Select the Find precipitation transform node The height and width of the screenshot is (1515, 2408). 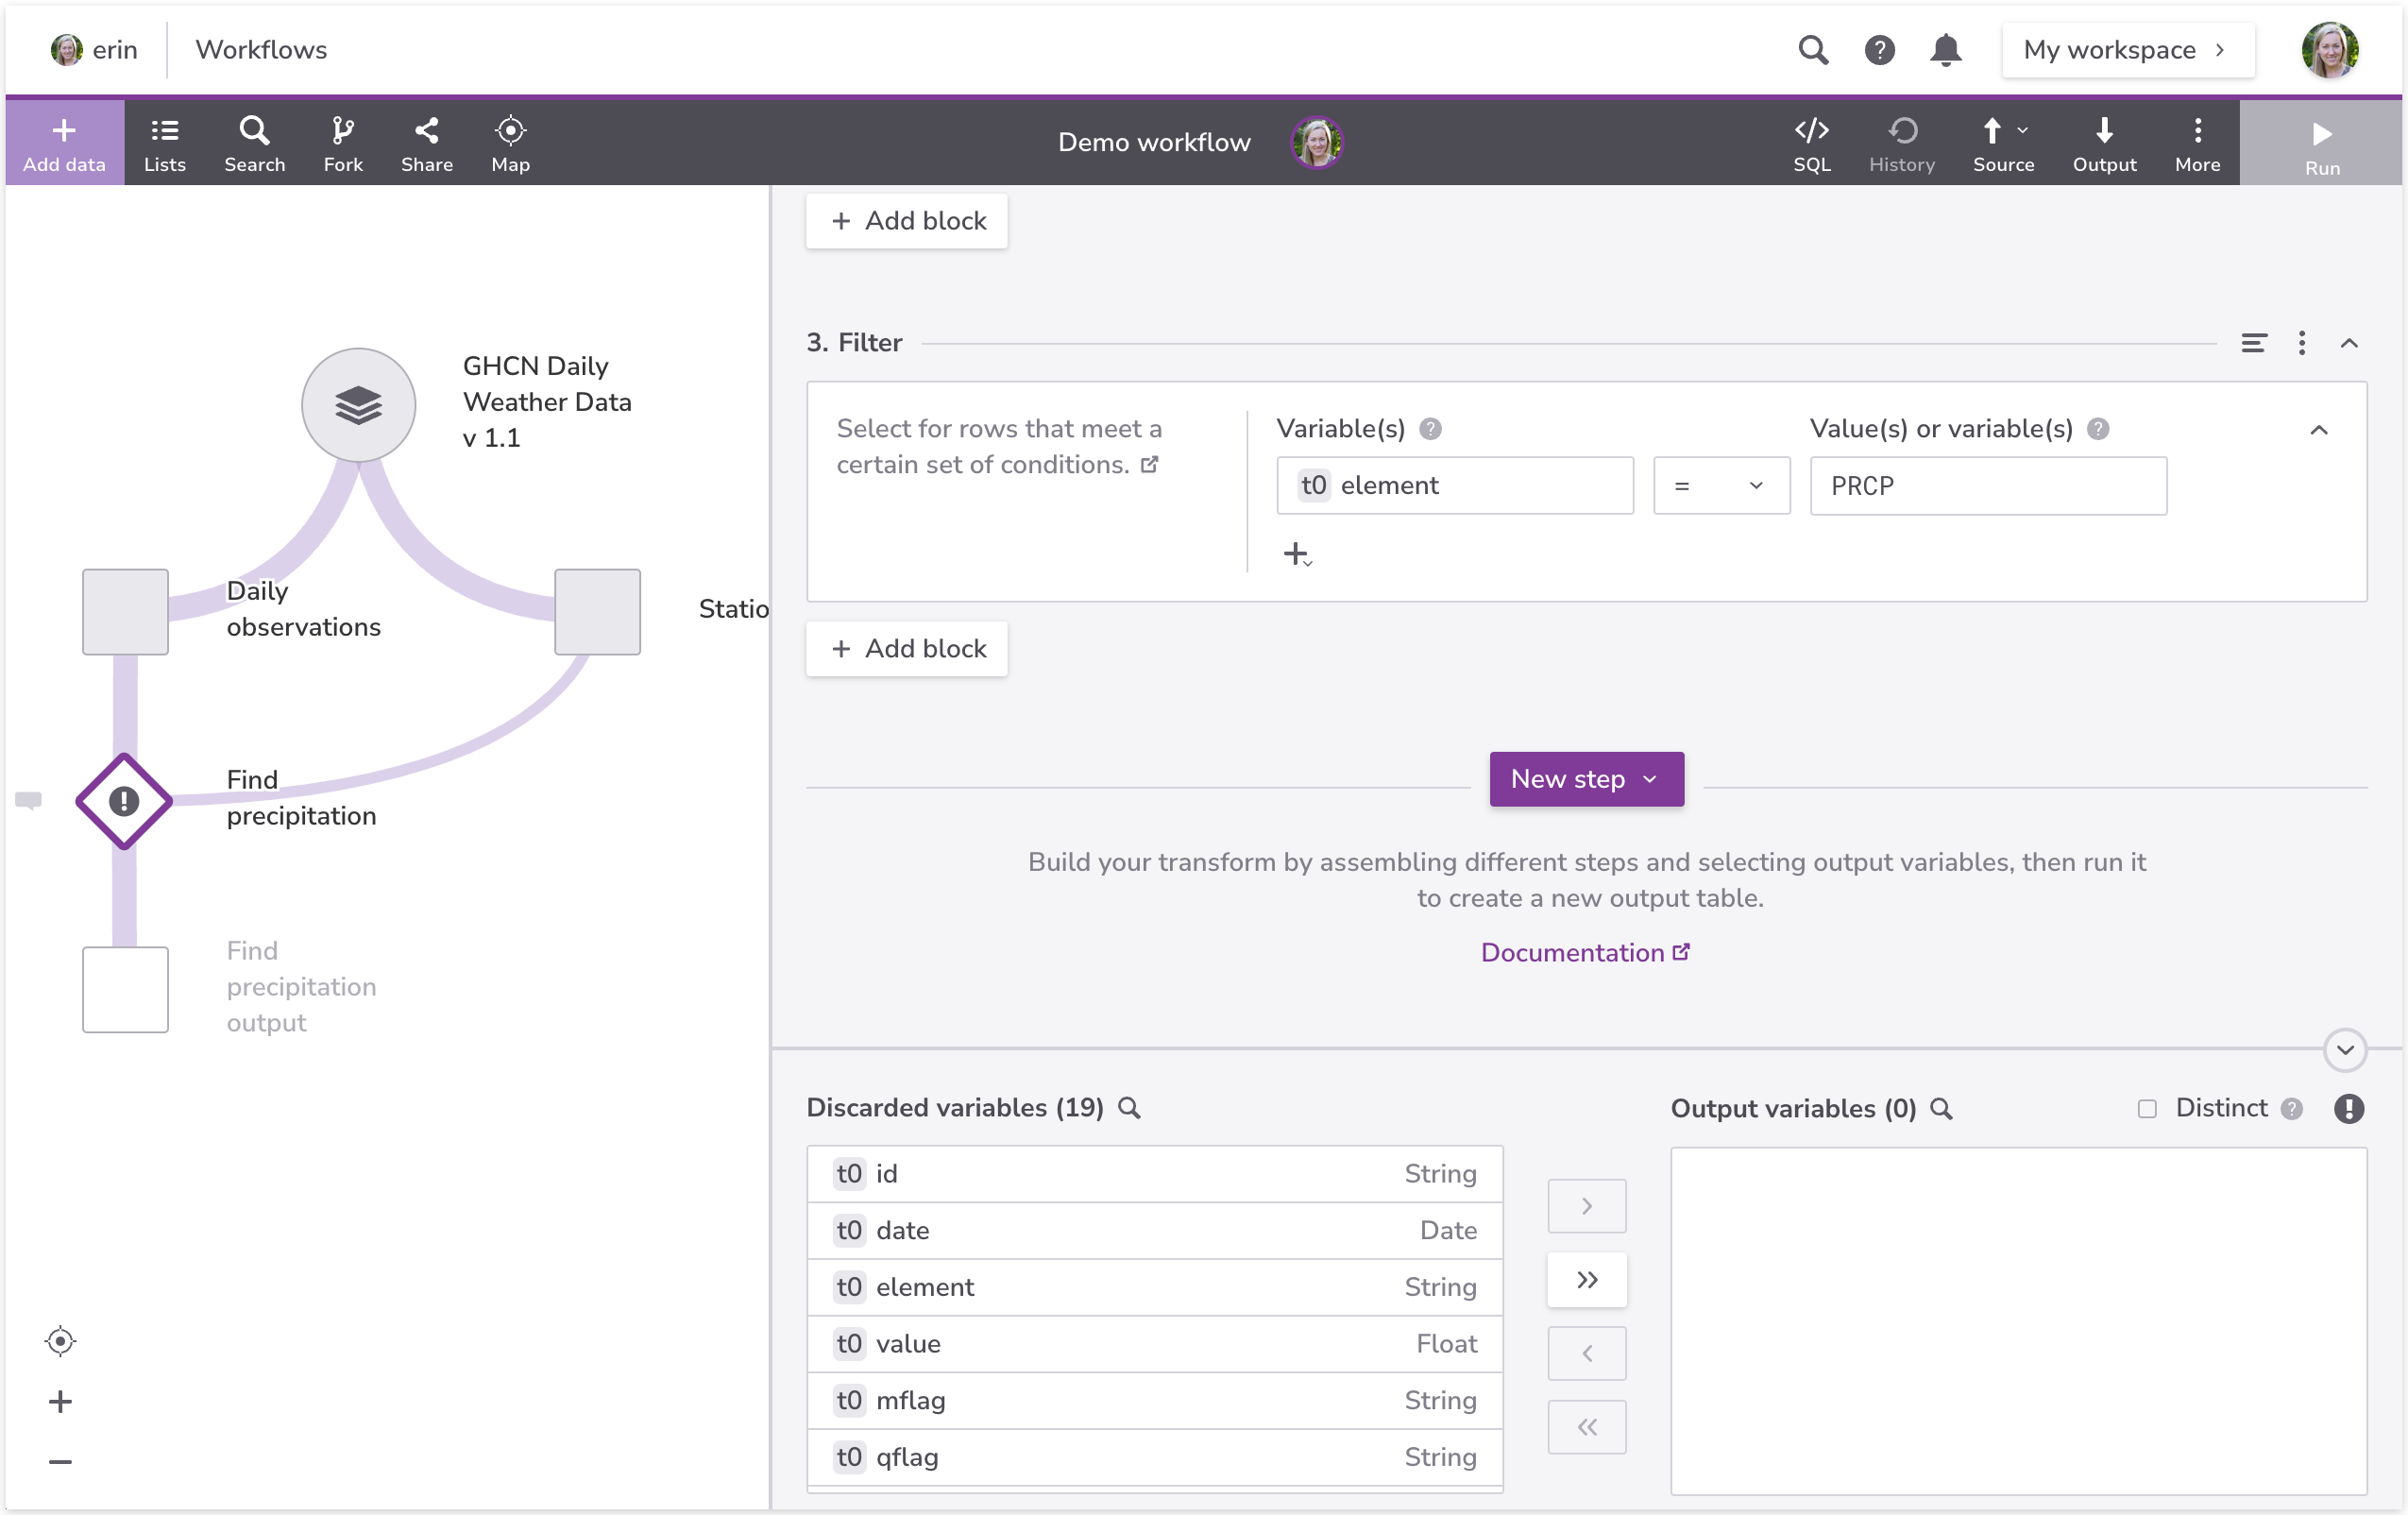(x=124, y=801)
